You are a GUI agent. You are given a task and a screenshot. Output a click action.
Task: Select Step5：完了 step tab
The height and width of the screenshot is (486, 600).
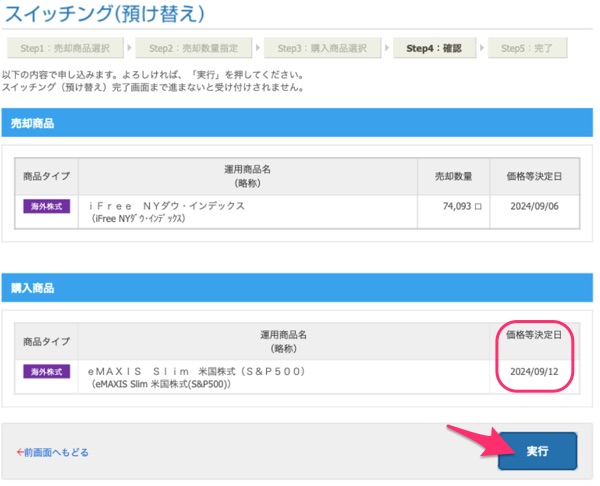click(527, 48)
